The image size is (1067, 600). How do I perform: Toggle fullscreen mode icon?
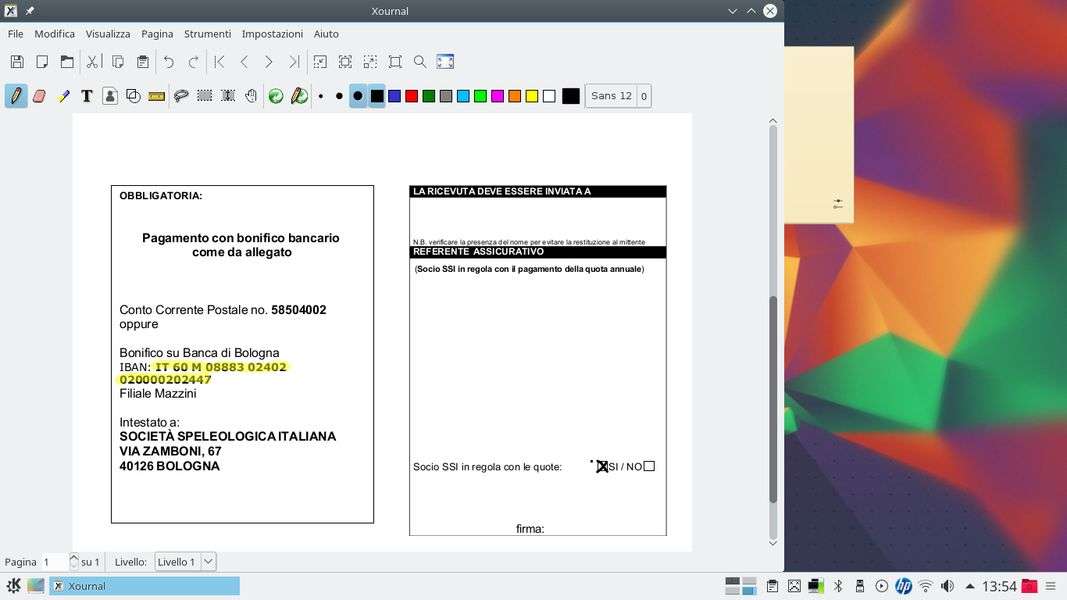[x=445, y=62]
